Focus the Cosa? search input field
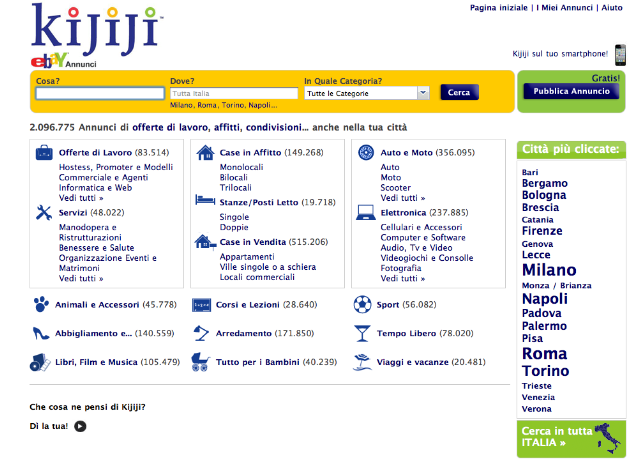 (x=100, y=93)
